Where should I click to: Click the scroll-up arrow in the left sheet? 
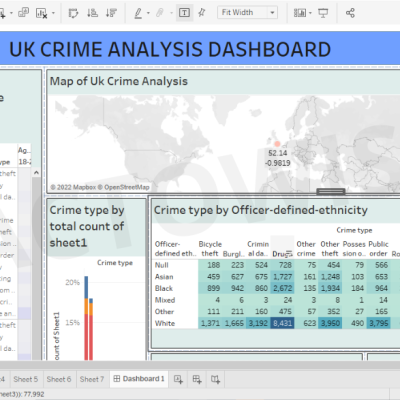tap(36, 173)
